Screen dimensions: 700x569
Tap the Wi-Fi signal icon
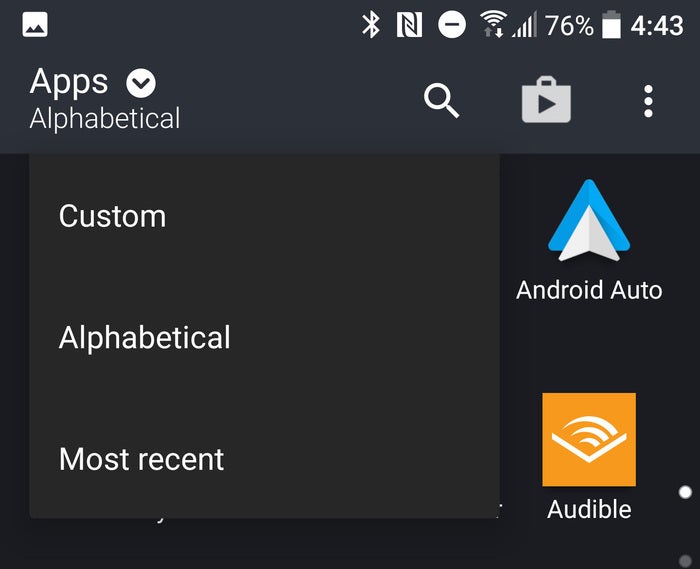tap(492, 24)
